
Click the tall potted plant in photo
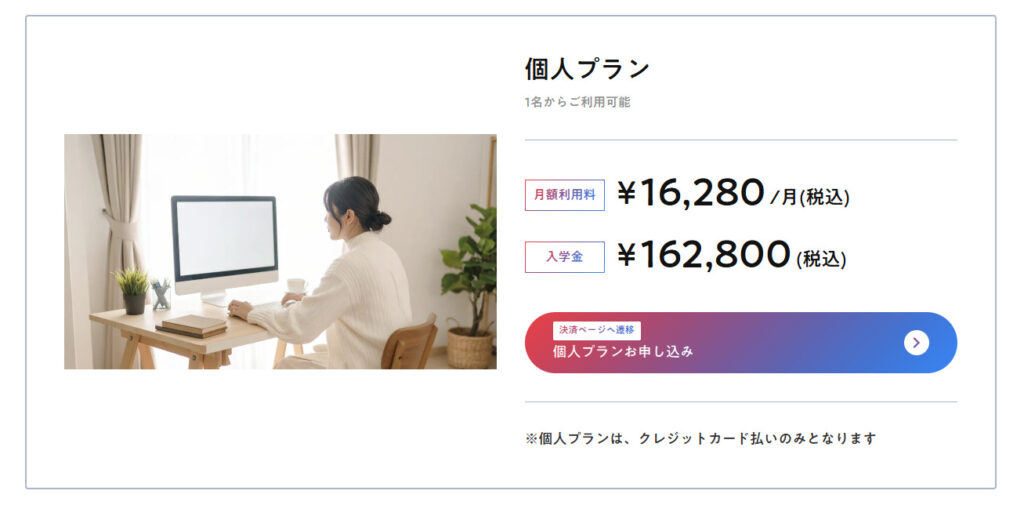click(x=470, y=280)
